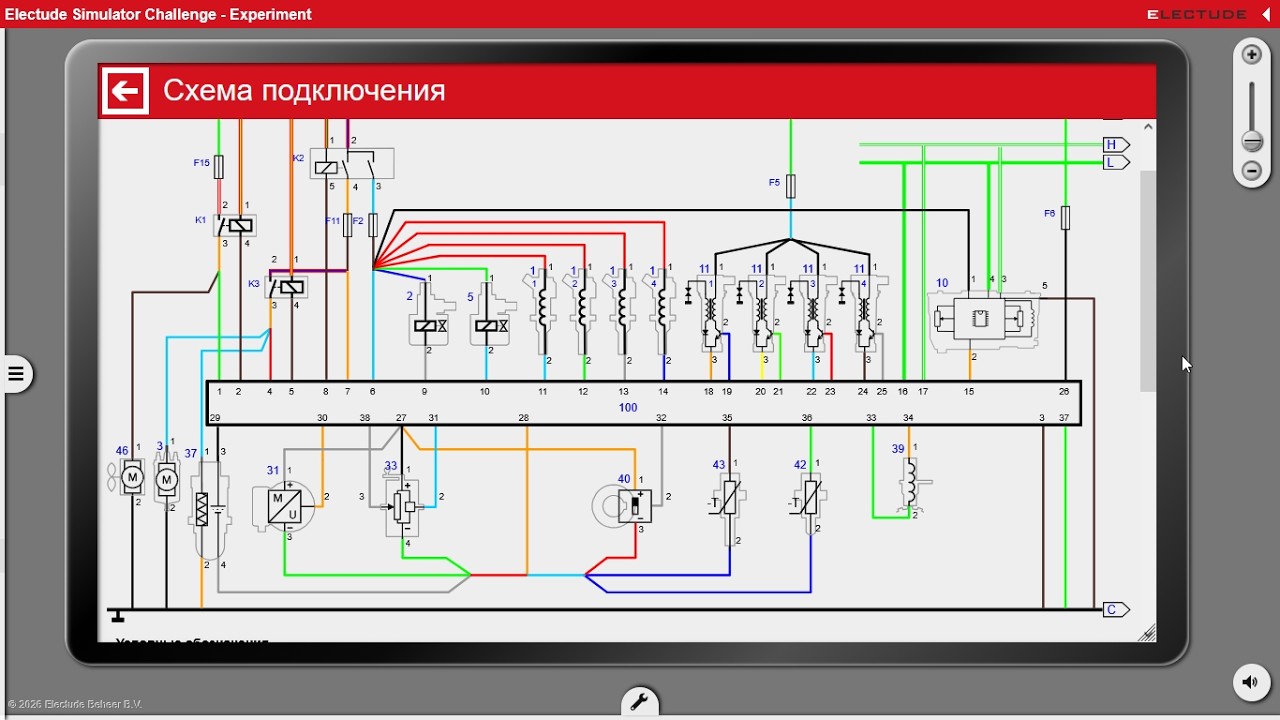Click the K2 relay symbol

(x=352, y=164)
